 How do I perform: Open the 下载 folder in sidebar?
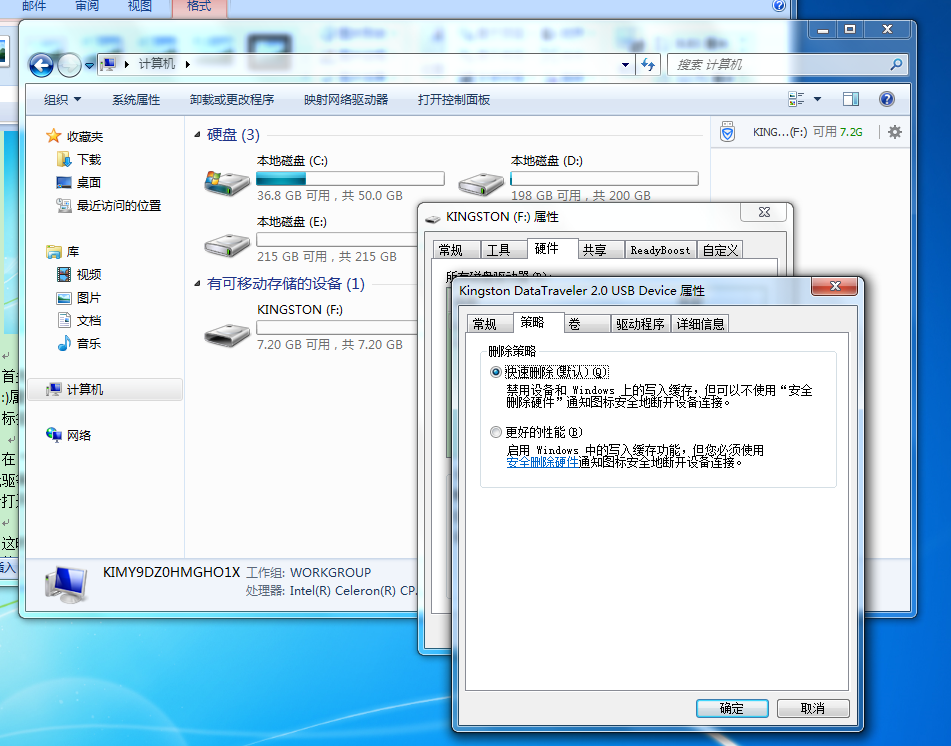(89, 160)
